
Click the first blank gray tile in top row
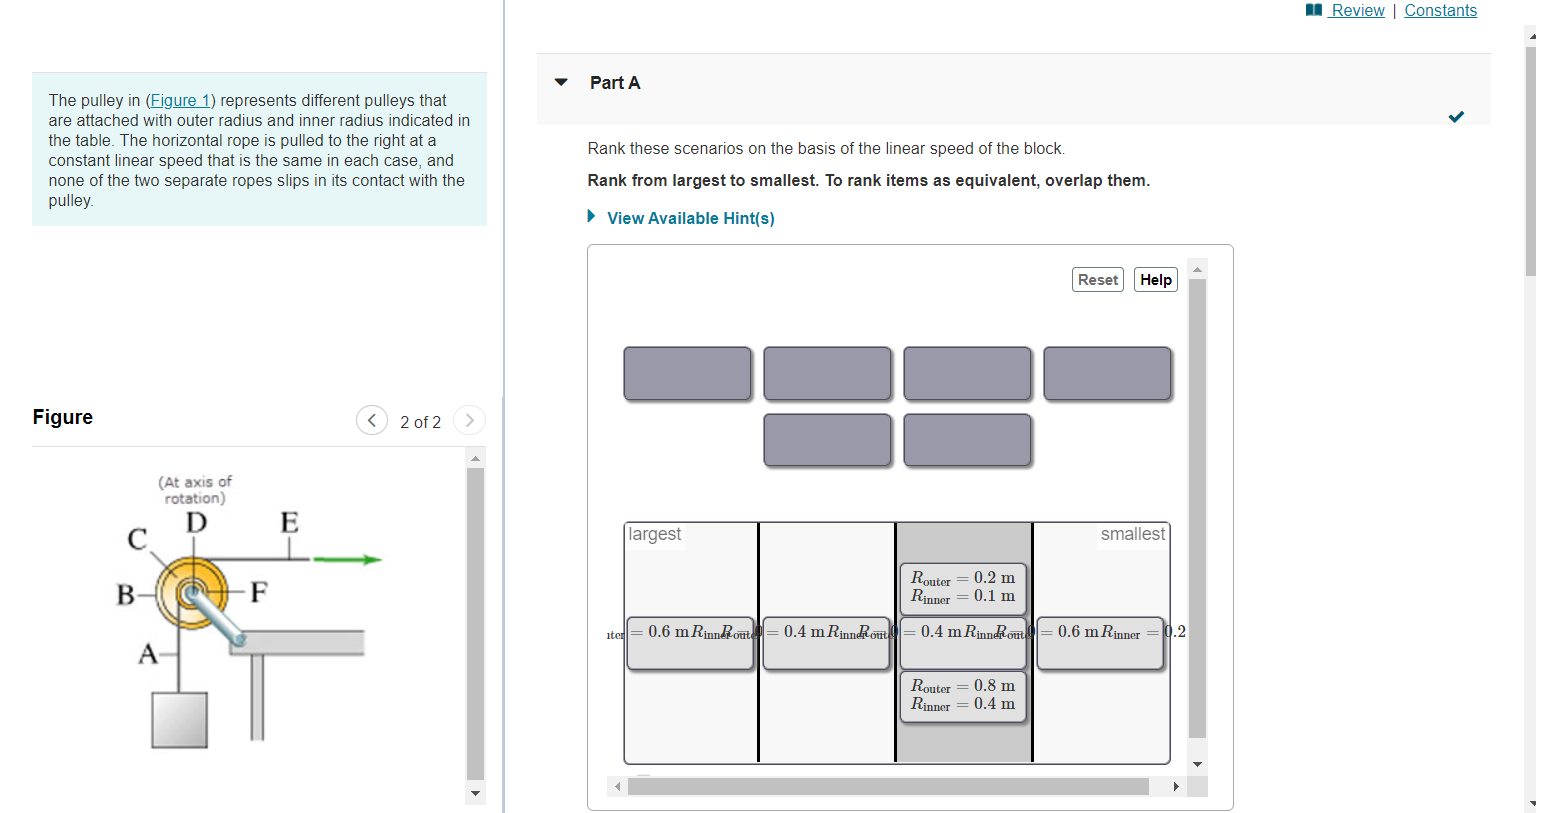(x=687, y=373)
